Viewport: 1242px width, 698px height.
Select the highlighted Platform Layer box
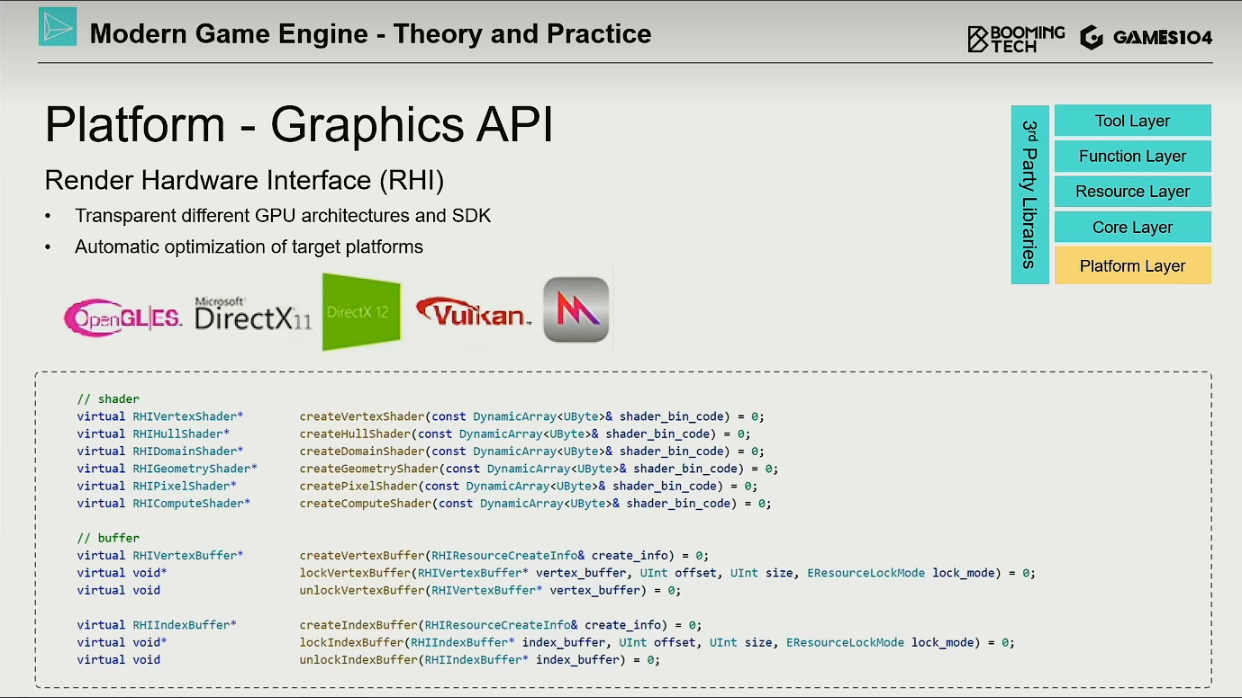click(x=1132, y=266)
